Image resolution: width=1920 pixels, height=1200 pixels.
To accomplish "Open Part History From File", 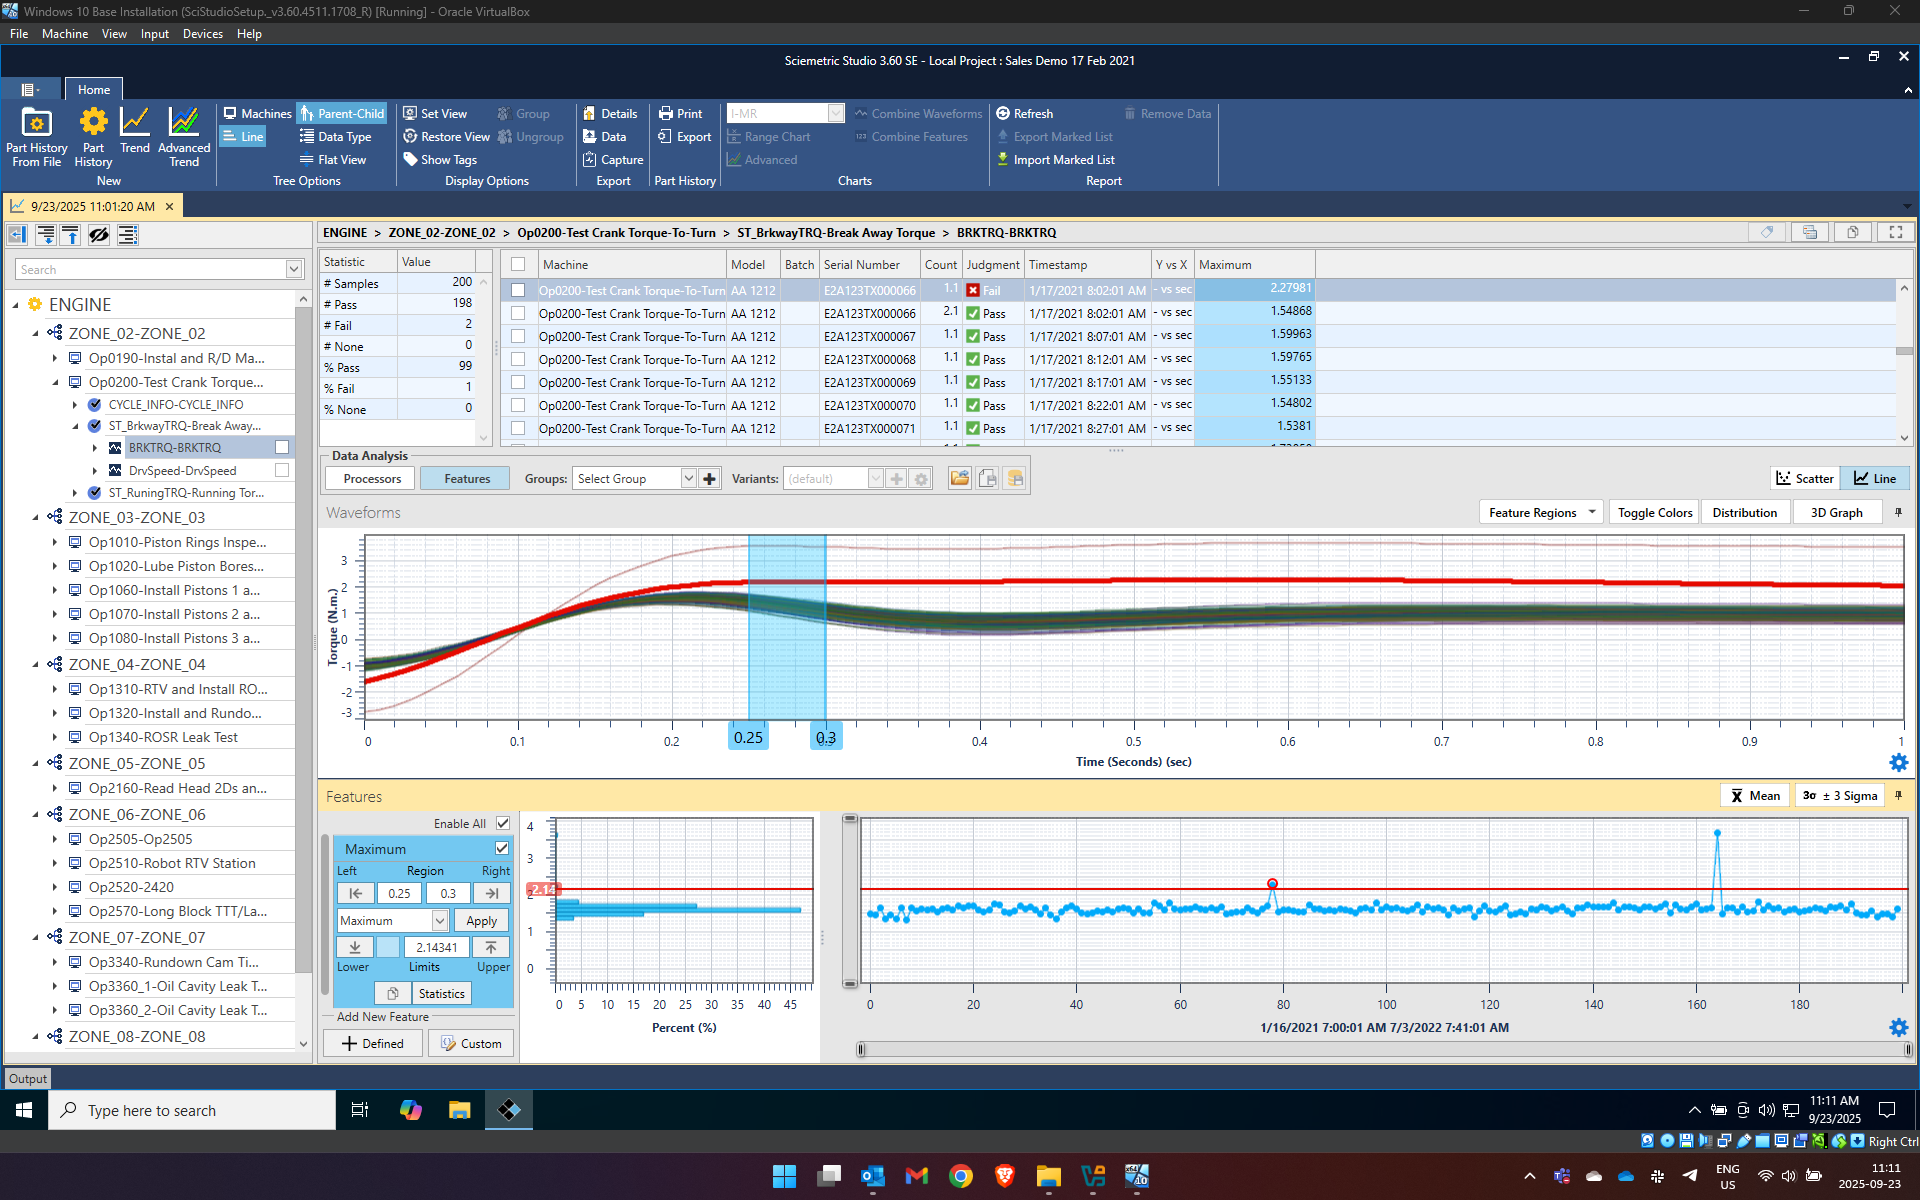I will click(x=36, y=137).
